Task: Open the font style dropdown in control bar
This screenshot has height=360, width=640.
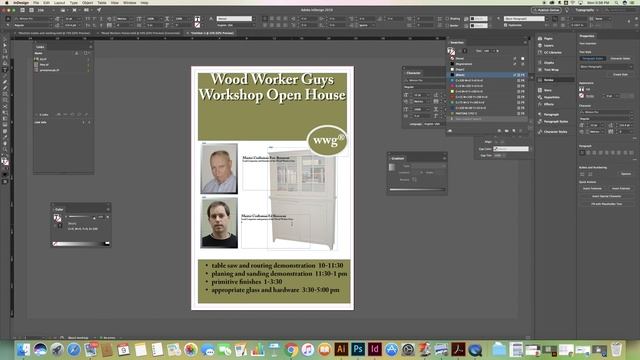Action: [x=33, y=25]
